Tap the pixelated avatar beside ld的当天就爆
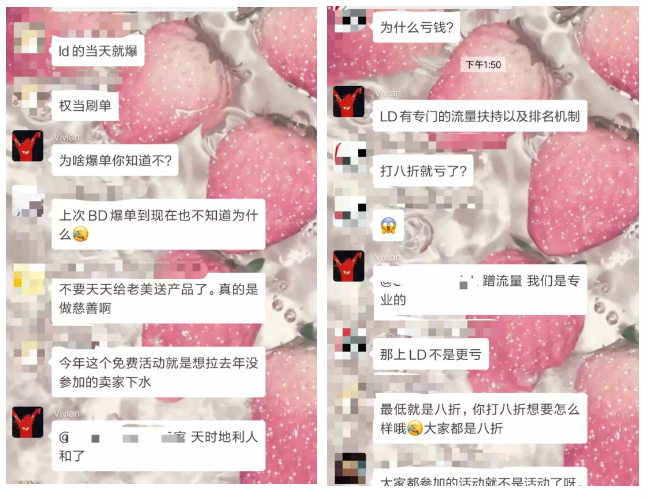647x500 pixels. 29,37
